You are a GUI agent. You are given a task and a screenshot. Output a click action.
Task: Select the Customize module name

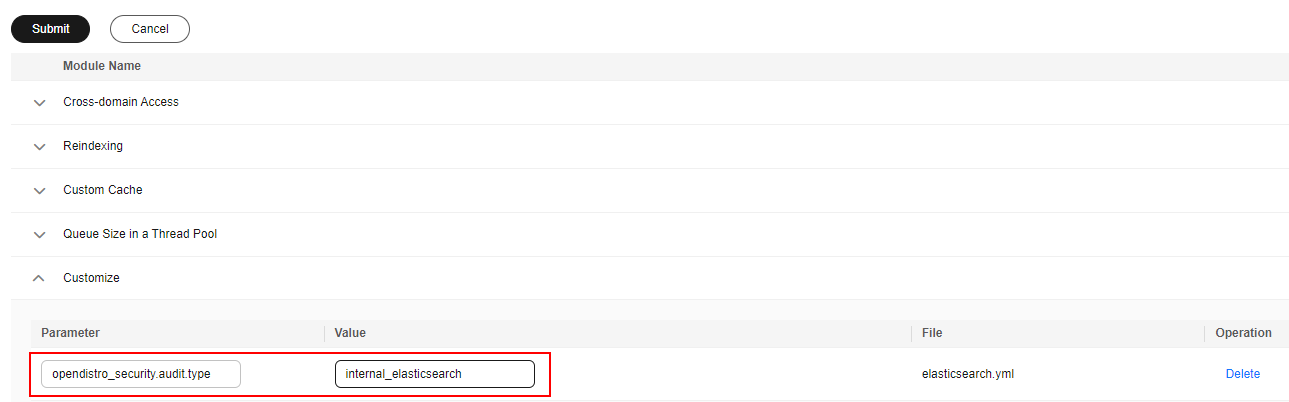pos(91,278)
